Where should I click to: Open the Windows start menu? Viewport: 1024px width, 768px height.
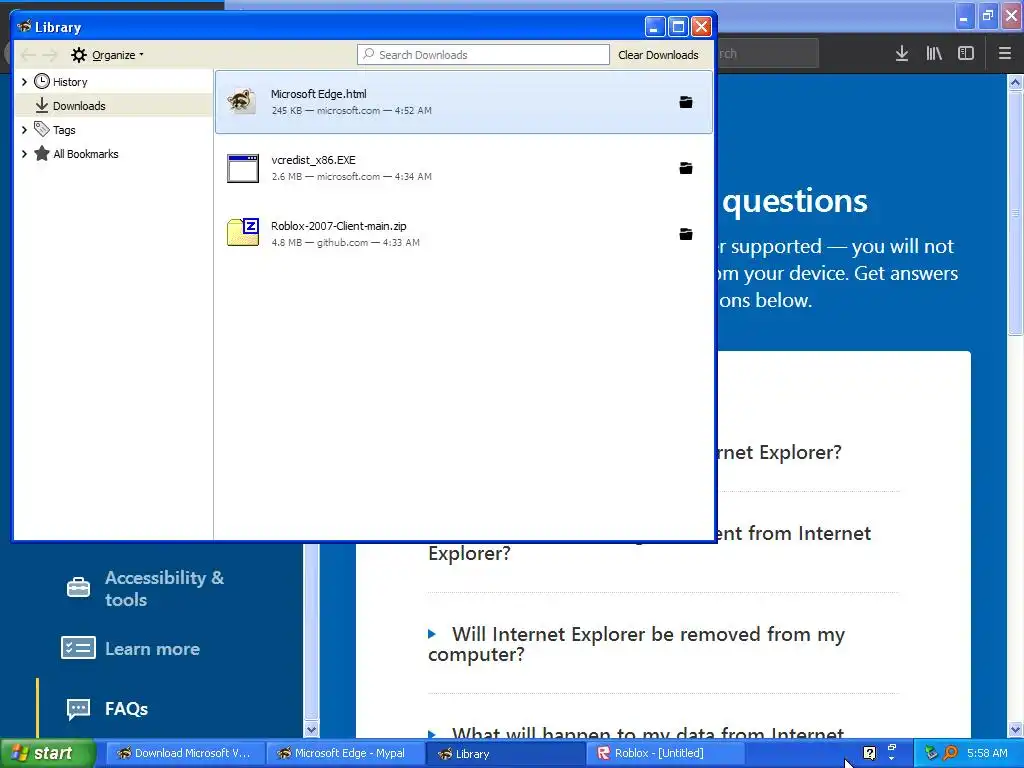point(47,753)
